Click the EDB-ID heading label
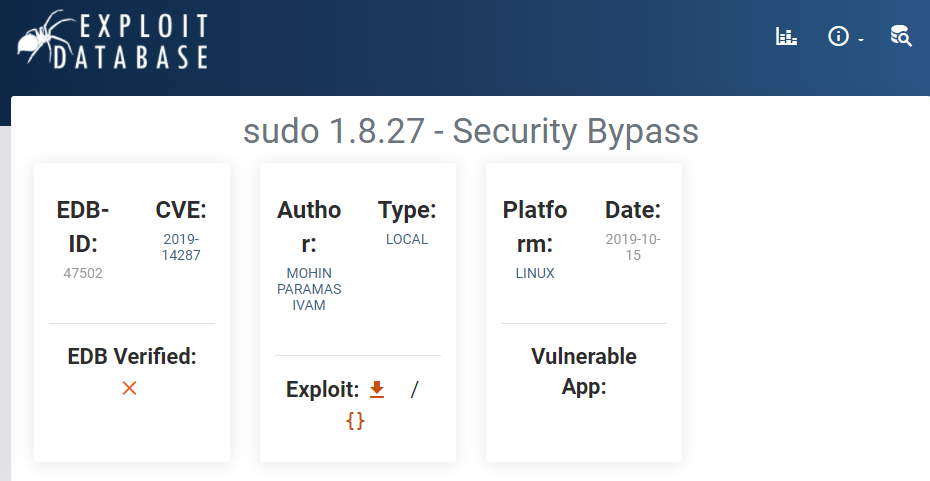 click(x=83, y=227)
